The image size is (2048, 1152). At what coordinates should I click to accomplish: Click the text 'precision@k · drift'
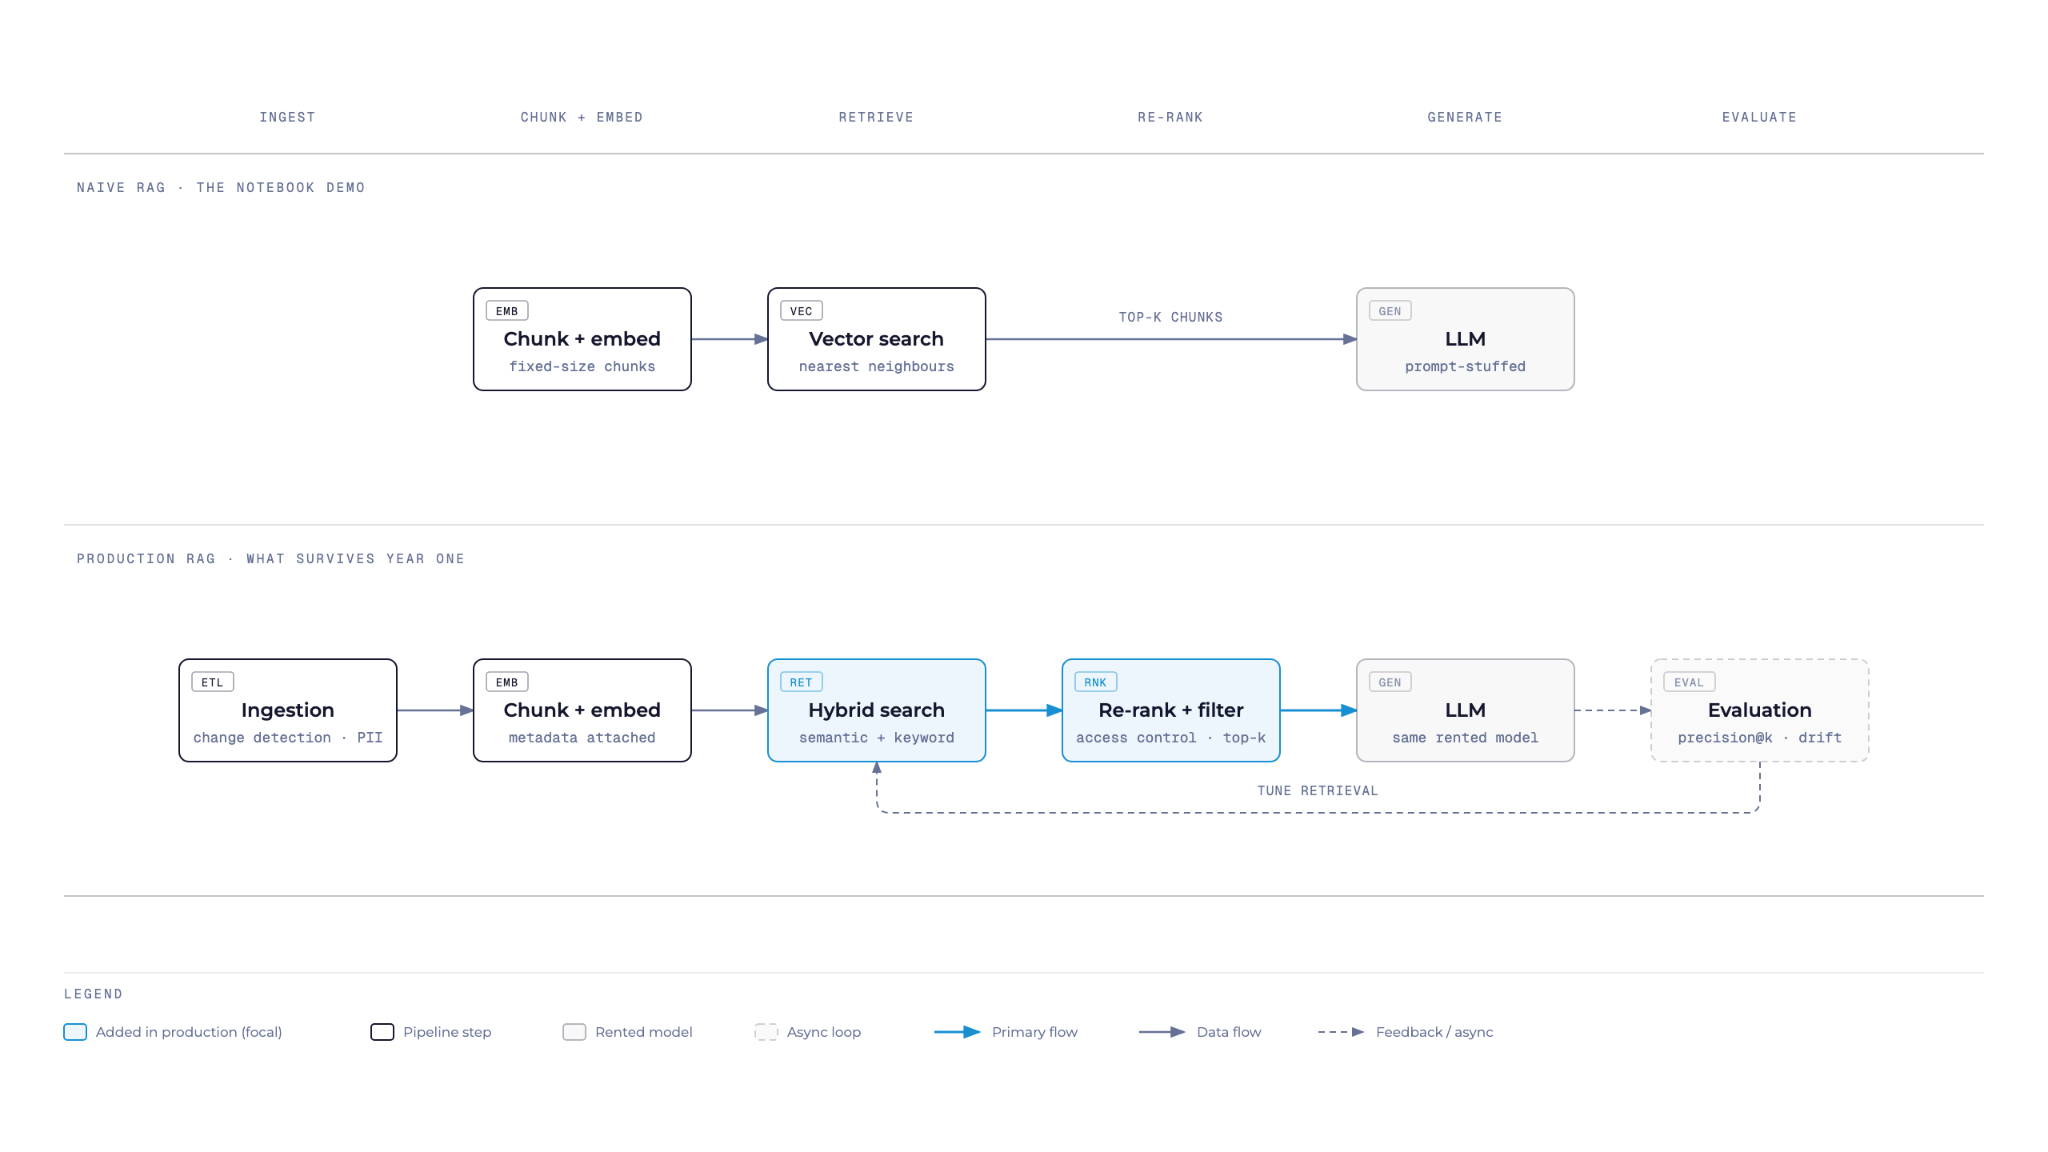(1759, 738)
